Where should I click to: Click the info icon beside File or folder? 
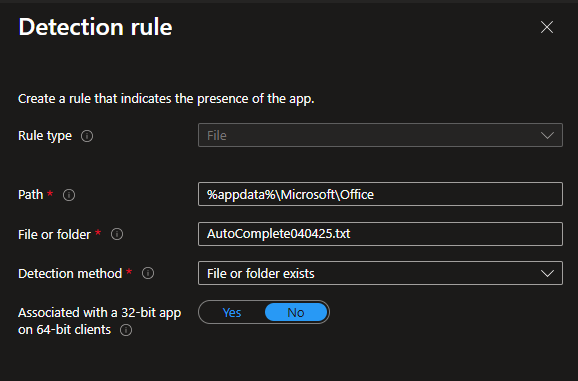pos(117,234)
